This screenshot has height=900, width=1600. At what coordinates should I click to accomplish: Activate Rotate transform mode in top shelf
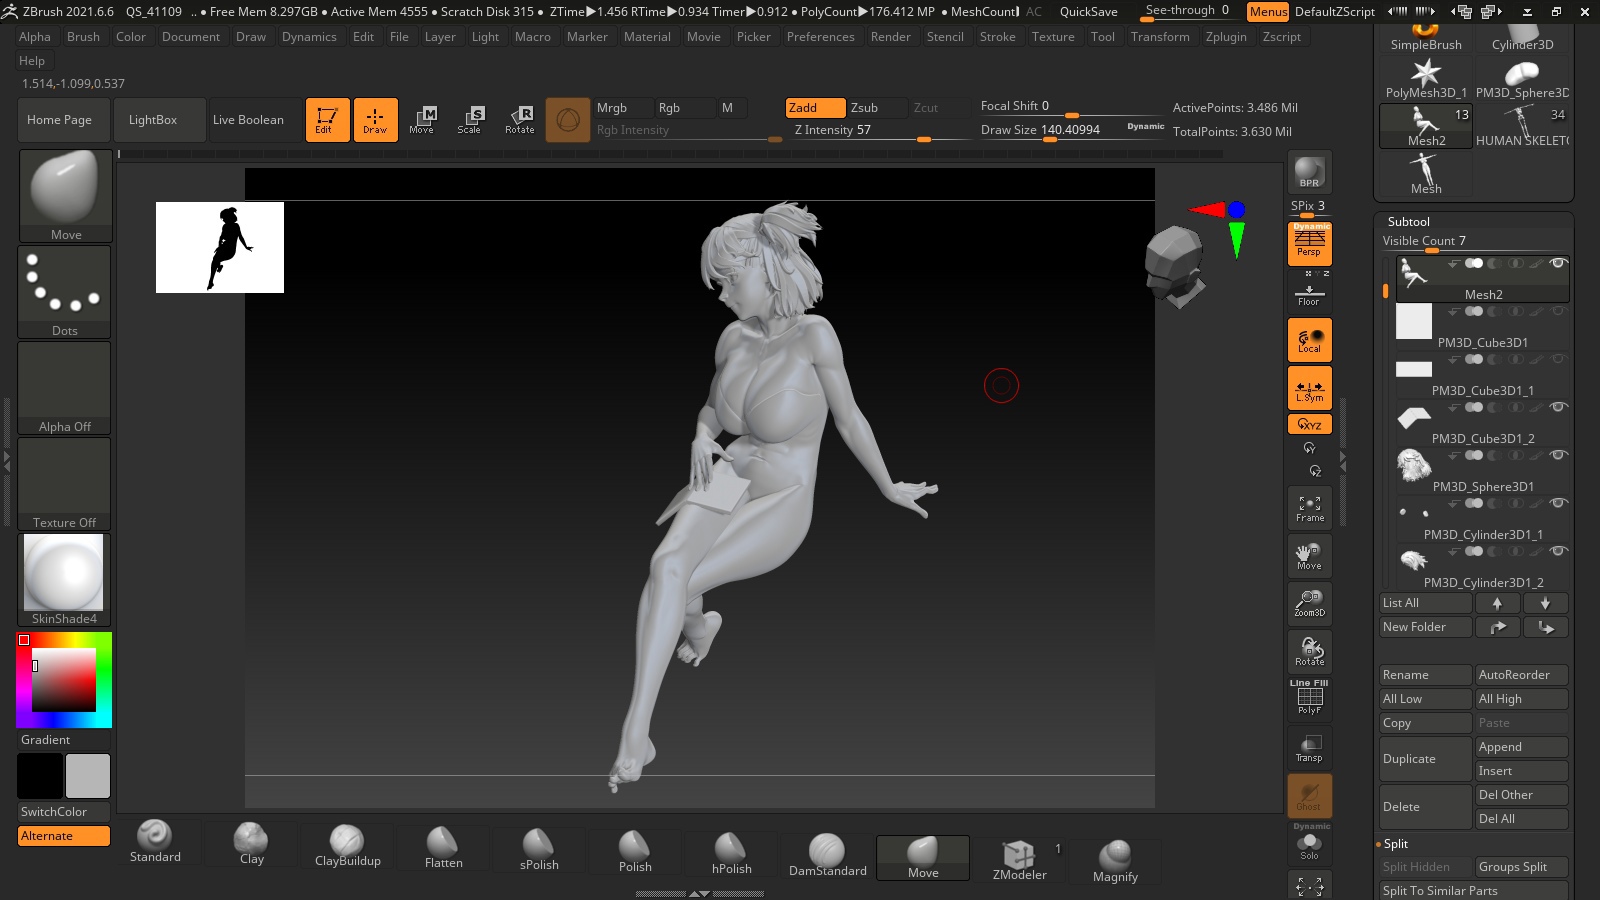coord(520,120)
